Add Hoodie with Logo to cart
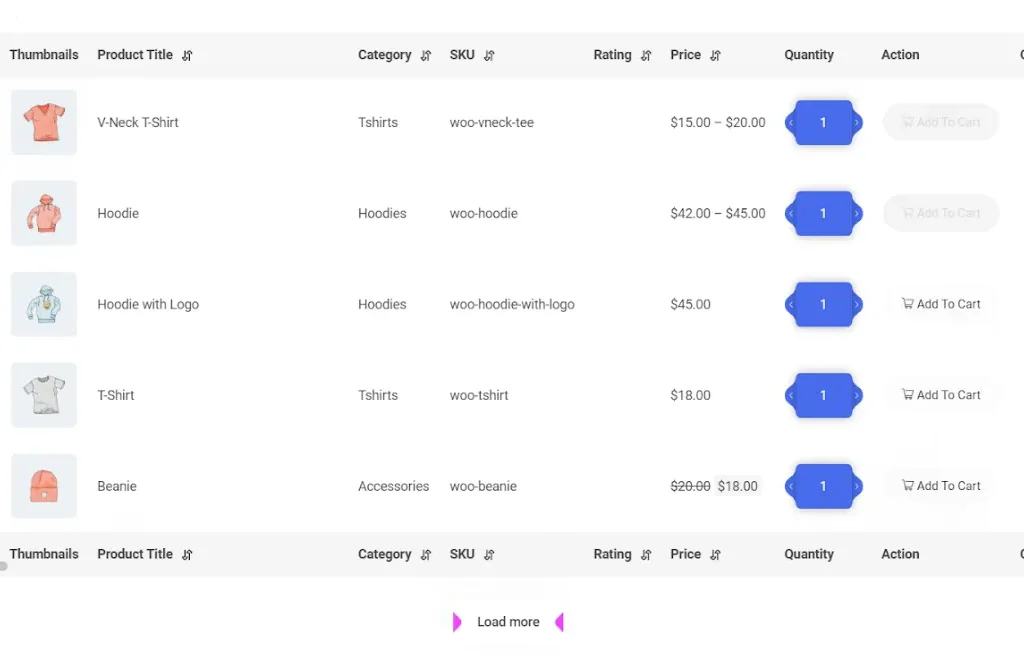 (941, 304)
